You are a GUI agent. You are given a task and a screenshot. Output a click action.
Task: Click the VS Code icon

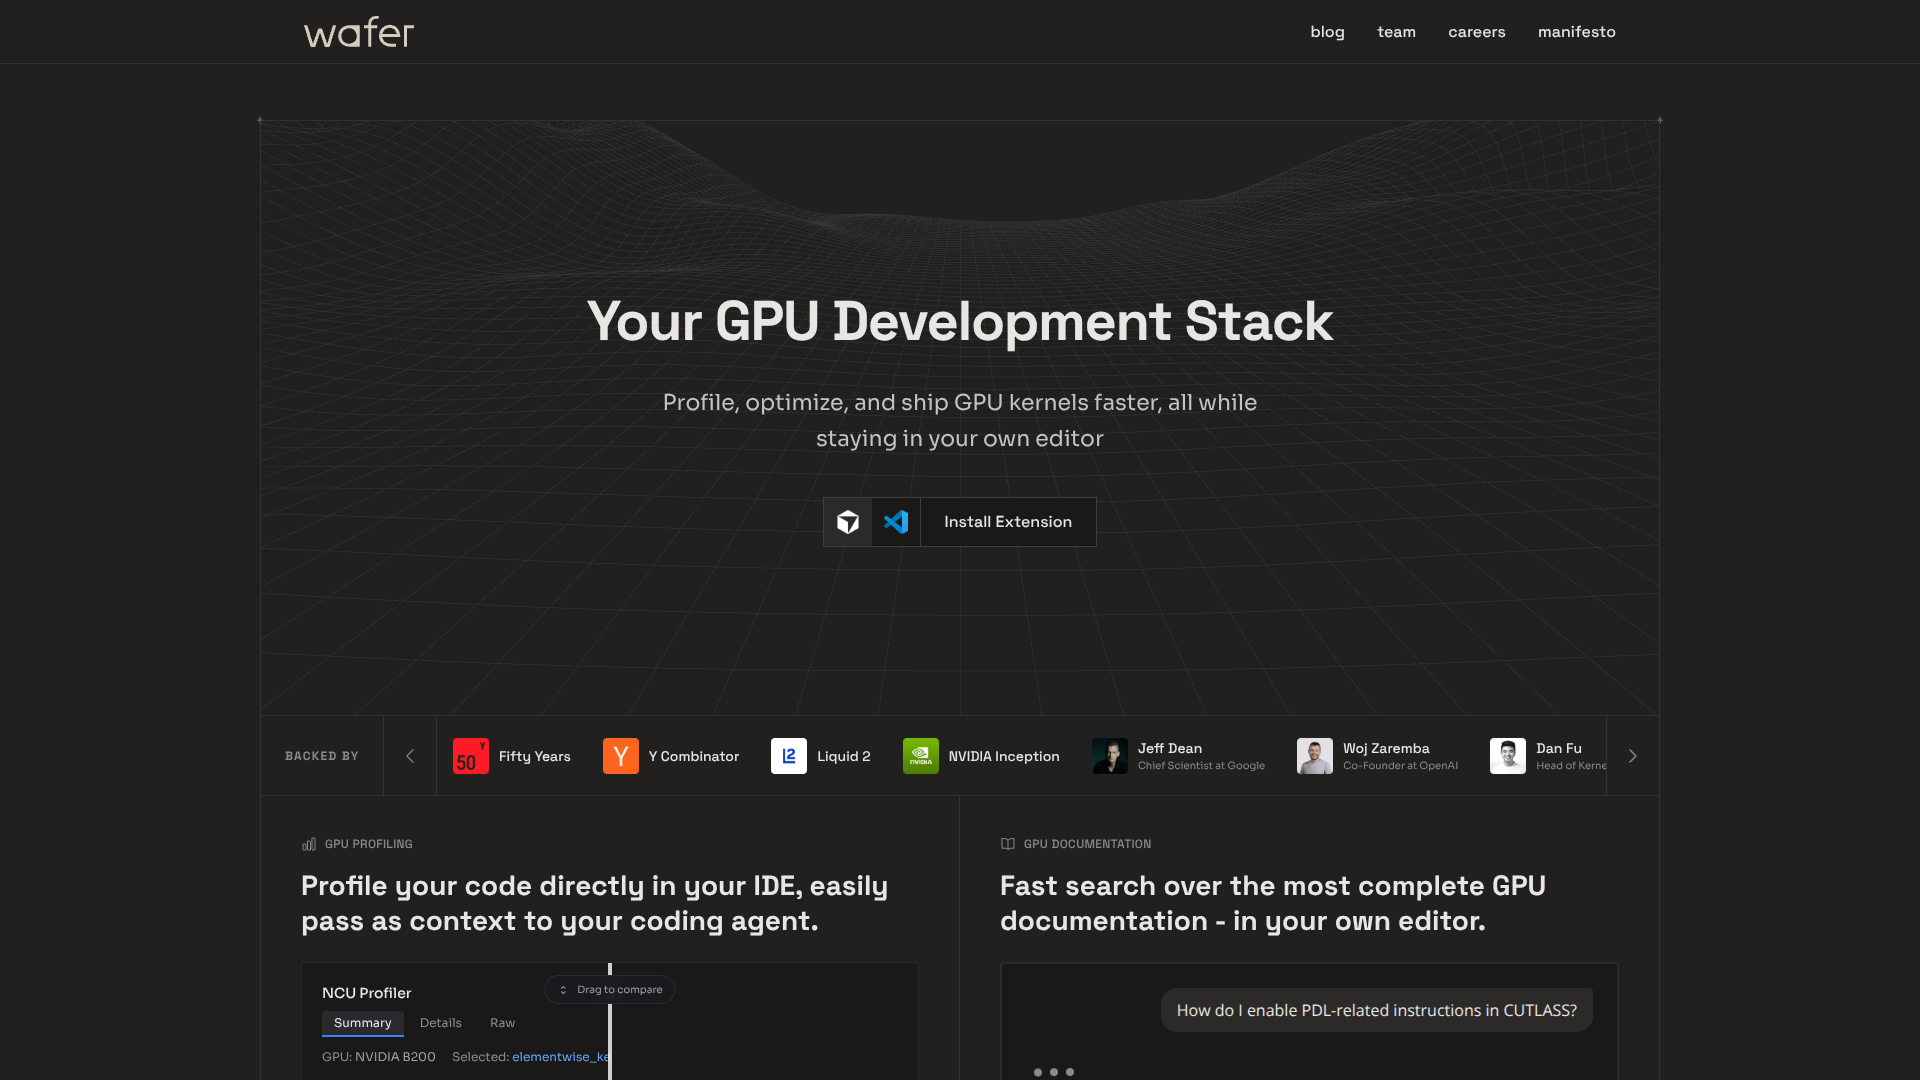(x=896, y=522)
